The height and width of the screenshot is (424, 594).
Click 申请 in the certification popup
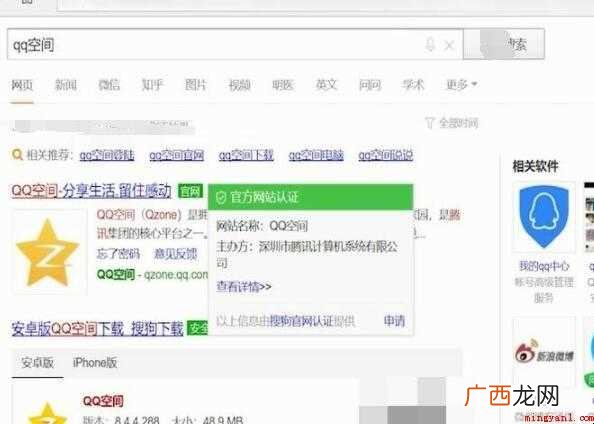tap(394, 321)
